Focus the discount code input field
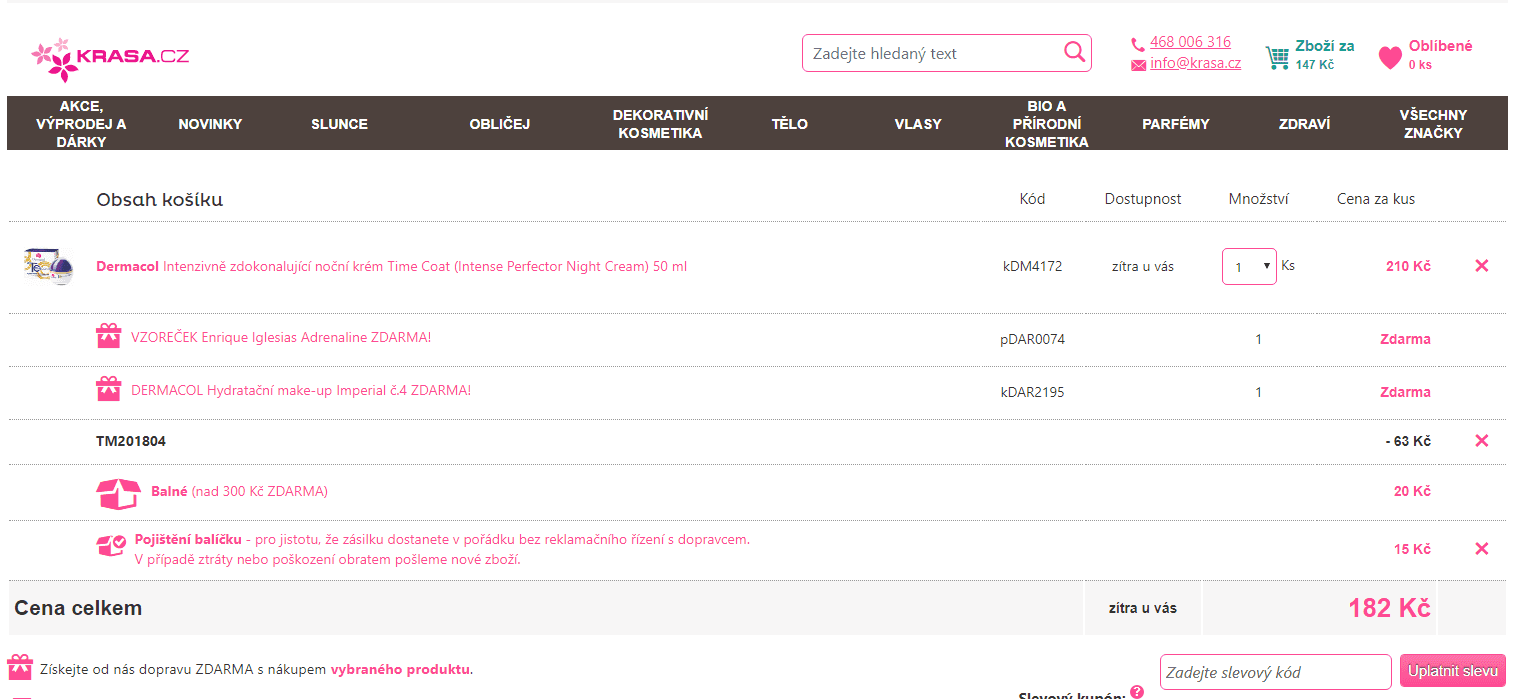Viewport: 1518px width, 699px height. (x=1275, y=672)
